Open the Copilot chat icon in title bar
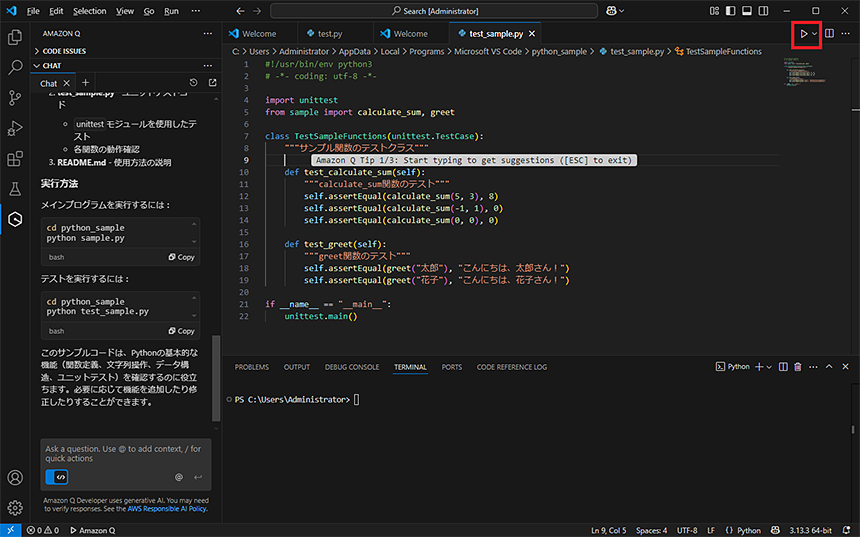This screenshot has width=860, height=537. click(x=611, y=11)
